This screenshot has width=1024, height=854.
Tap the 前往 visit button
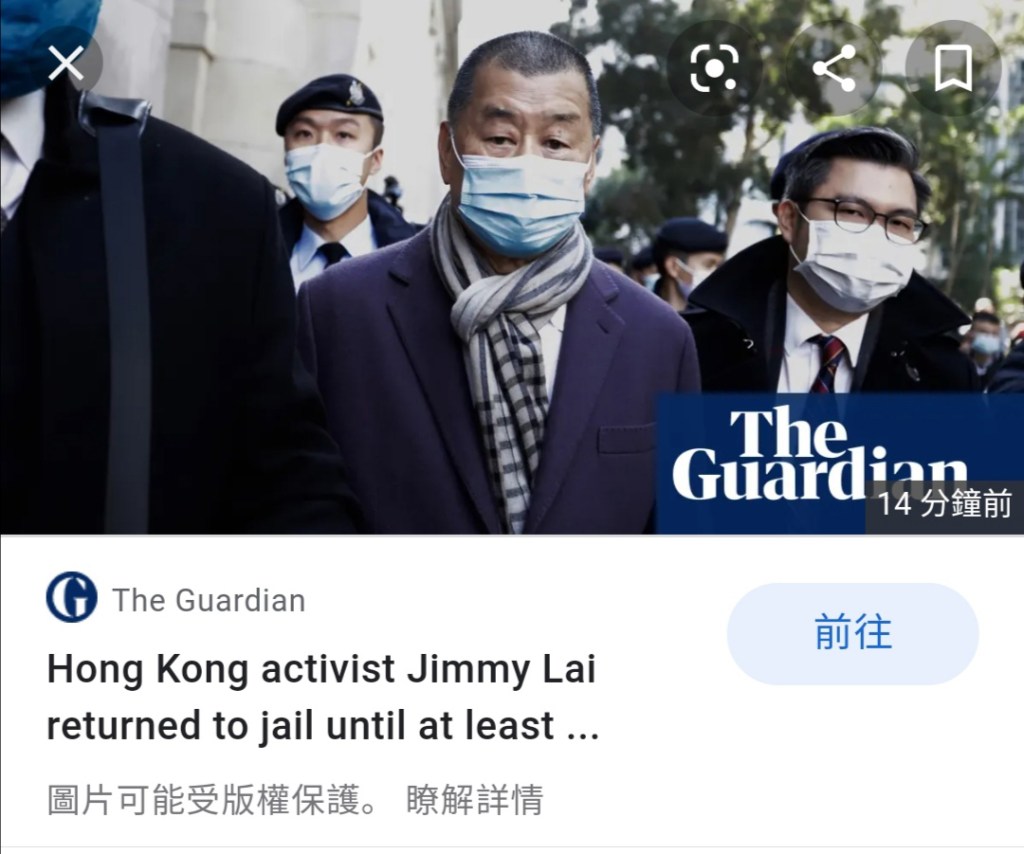[852, 633]
